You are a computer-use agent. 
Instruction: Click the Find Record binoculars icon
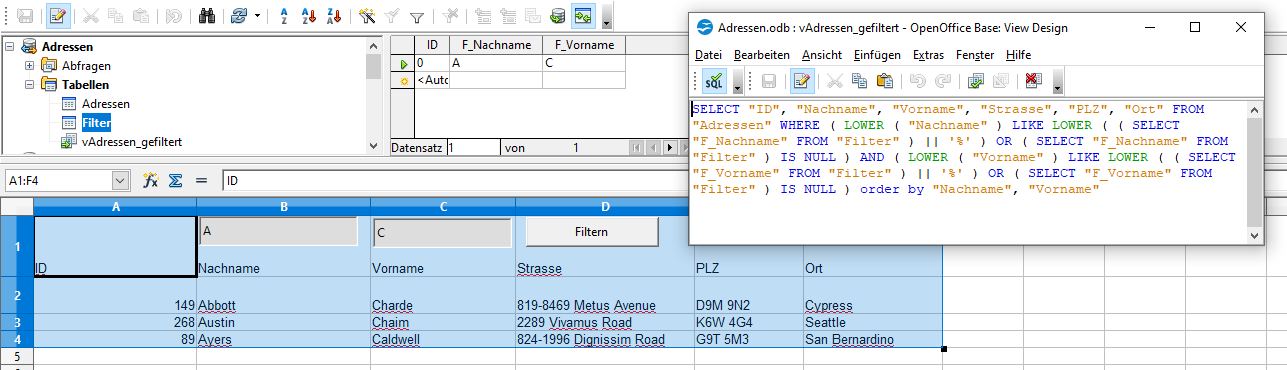click(x=208, y=16)
